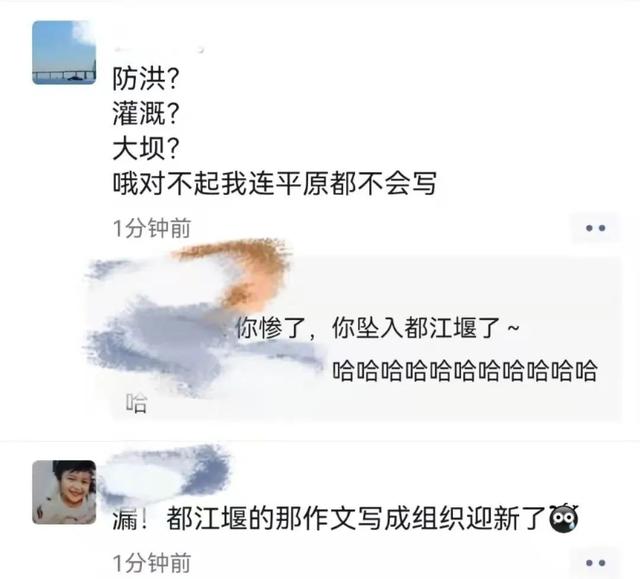Tap the post text 都江堰的那作文写成组织迎新了
Viewport: 640px width, 579px height.
coord(356,519)
